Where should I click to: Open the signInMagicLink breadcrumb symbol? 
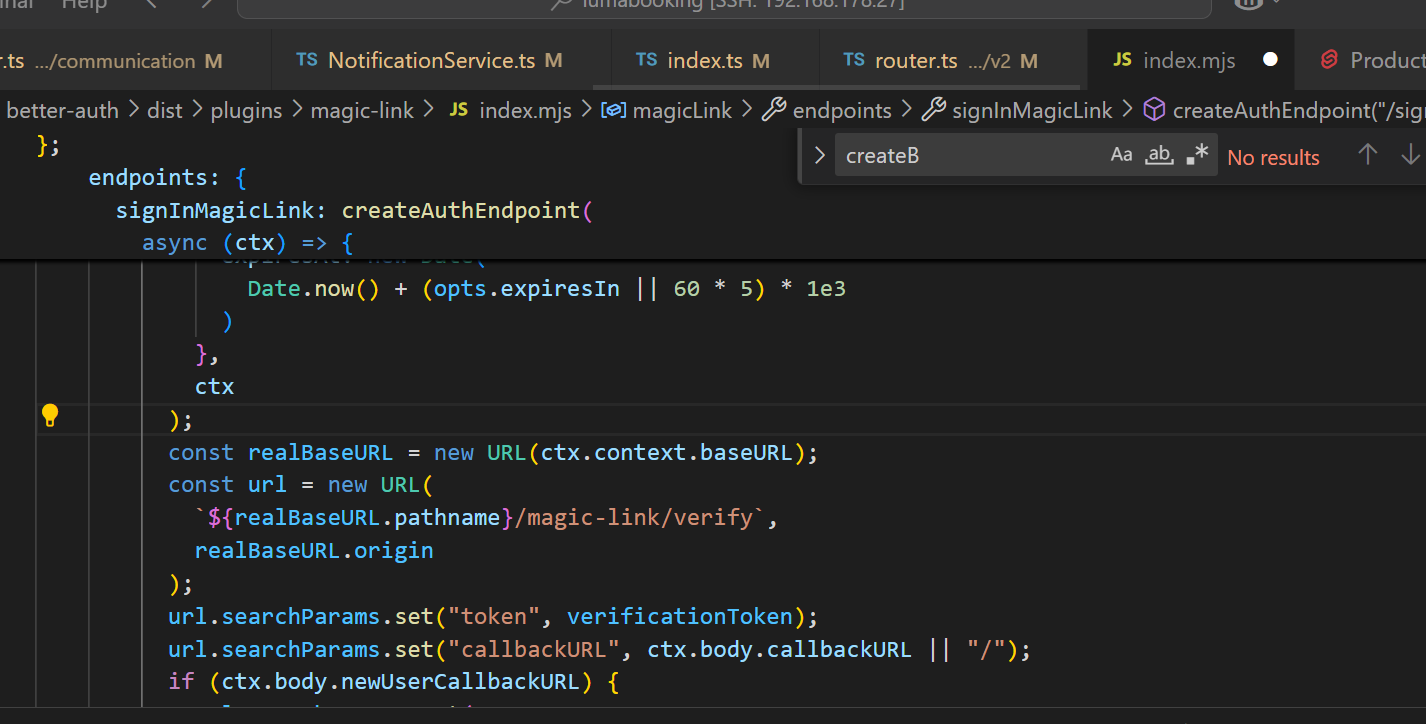(x=1032, y=110)
